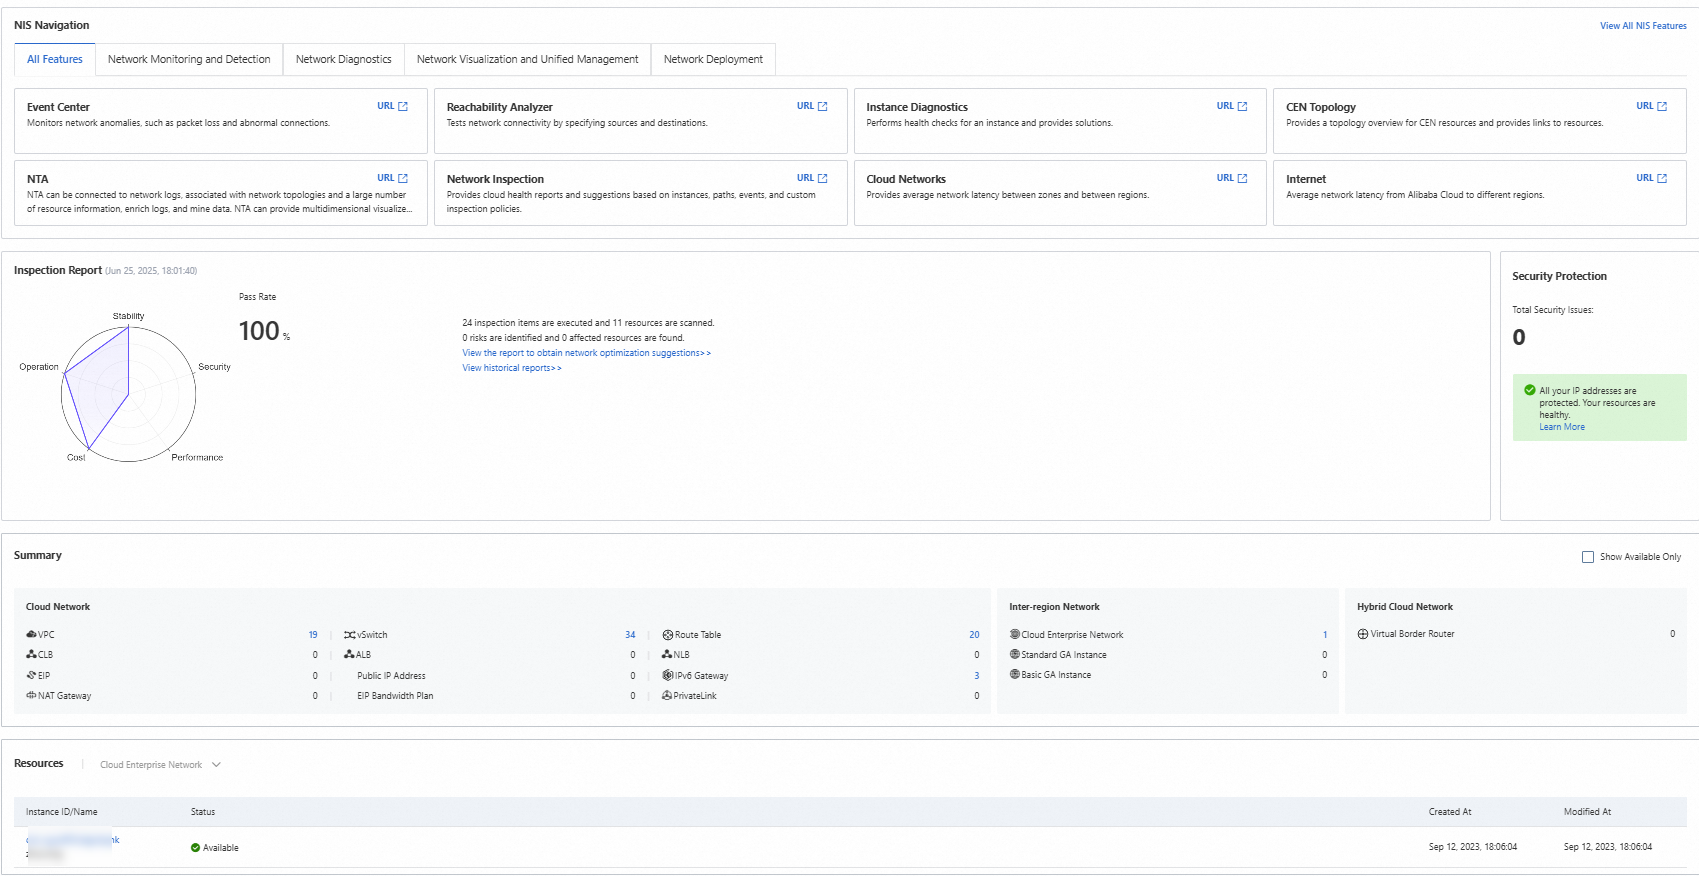Open the blurred instance ID link
The height and width of the screenshot is (876, 1699).
pyautogui.click(x=73, y=840)
